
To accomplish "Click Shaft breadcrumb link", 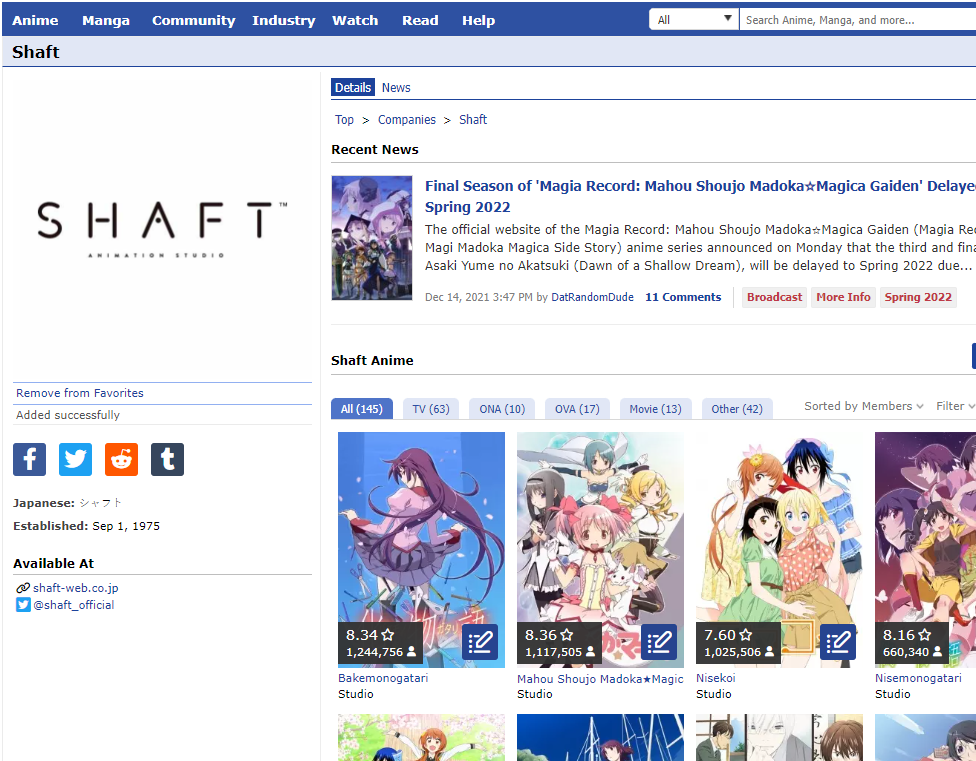I will click(473, 119).
